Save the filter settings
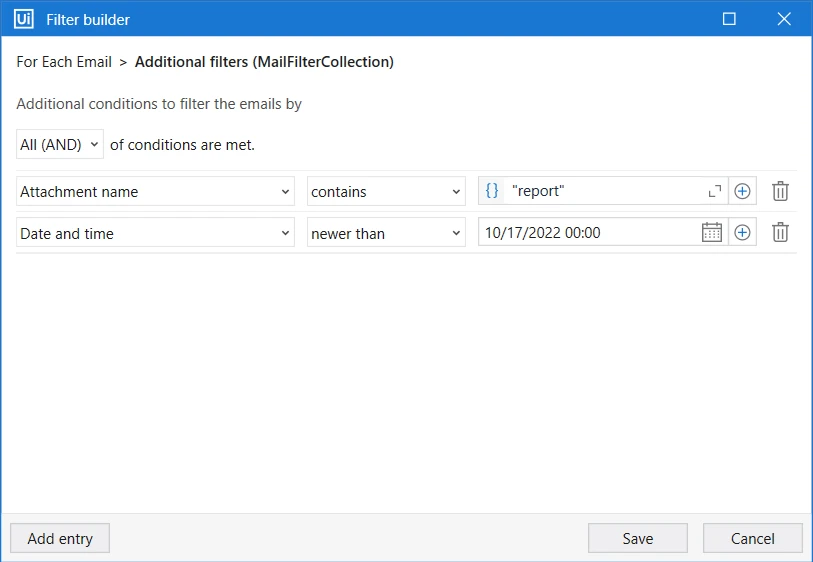The image size is (813, 562). pos(638,538)
